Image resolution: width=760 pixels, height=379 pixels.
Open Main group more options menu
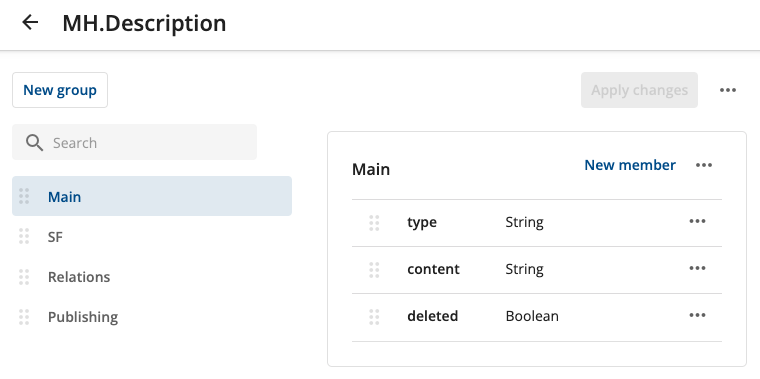tap(704, 165)
